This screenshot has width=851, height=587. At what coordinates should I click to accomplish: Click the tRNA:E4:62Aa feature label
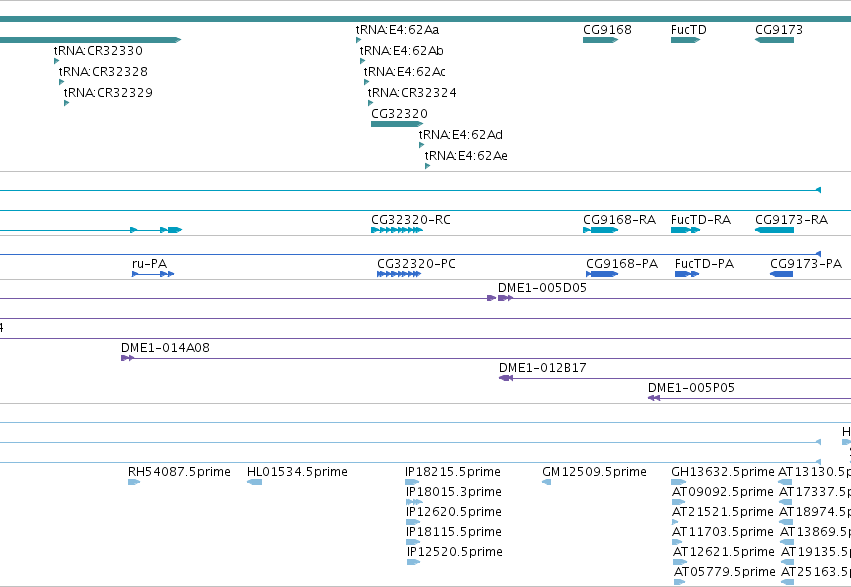[397, 30]
